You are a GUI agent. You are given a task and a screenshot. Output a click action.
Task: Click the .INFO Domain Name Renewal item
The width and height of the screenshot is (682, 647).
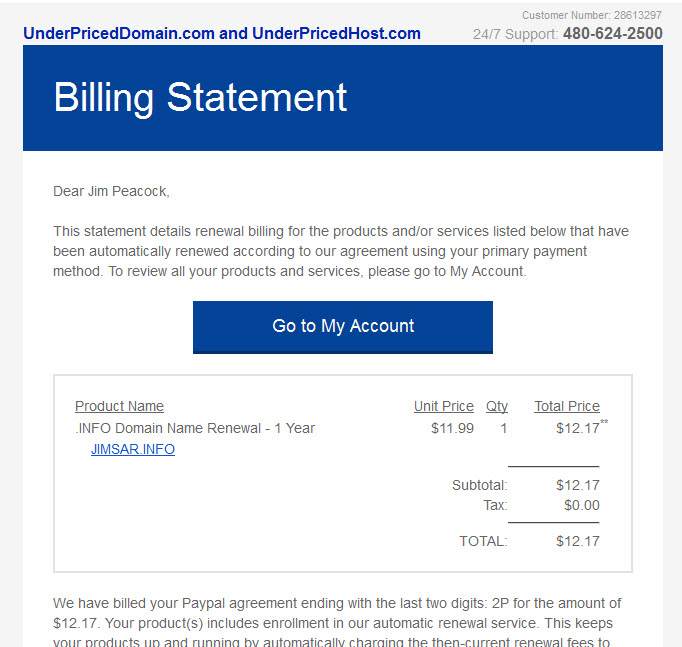[x=195, y=428]
